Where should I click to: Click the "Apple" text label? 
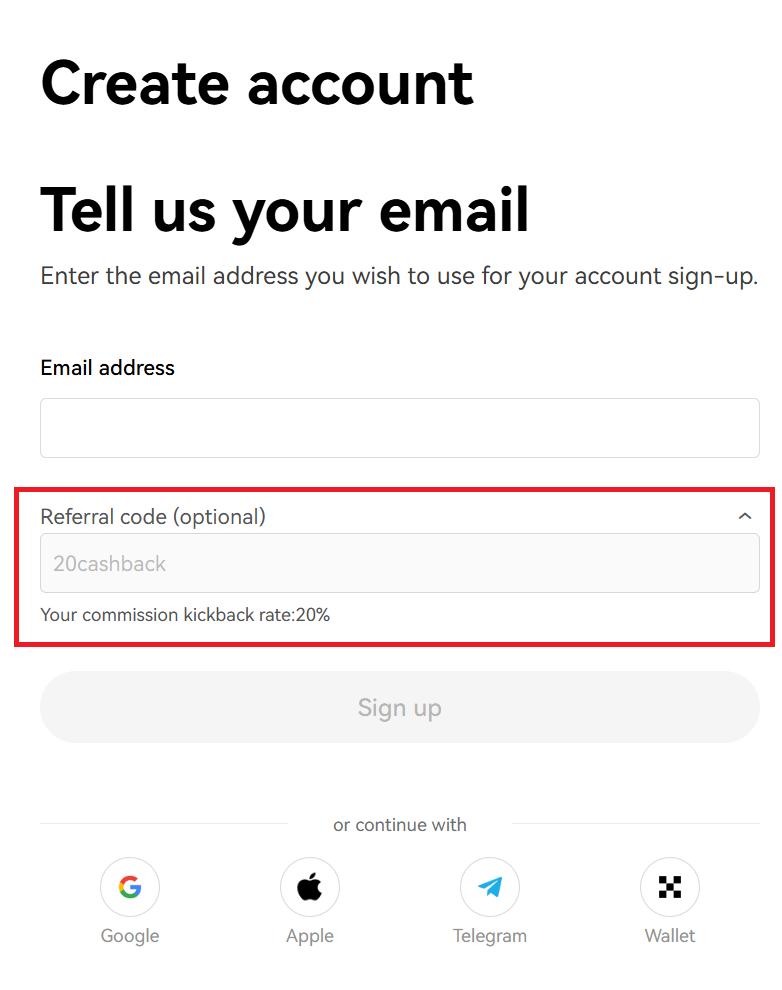[x=310, y=936]
